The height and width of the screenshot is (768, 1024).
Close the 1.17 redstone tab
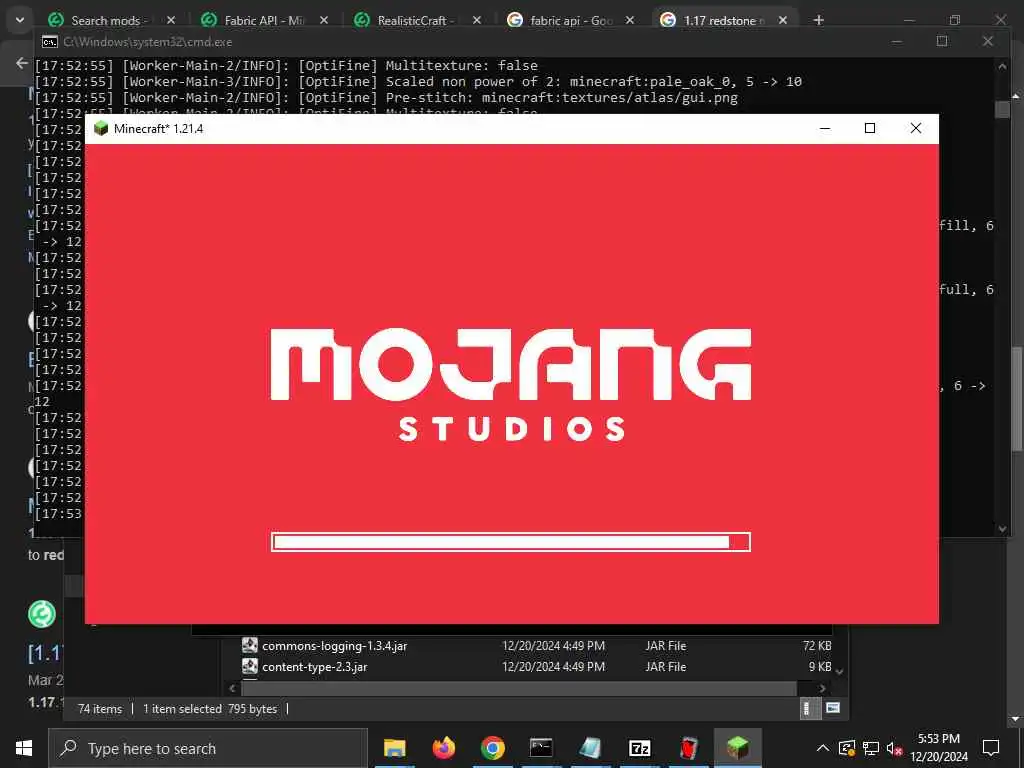[x=782, y=20]
